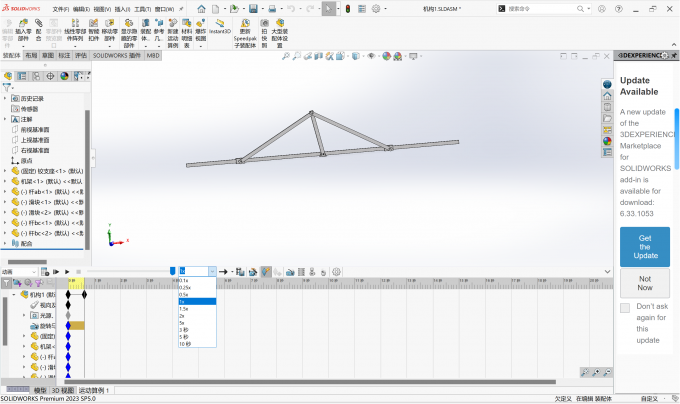Click the Motor icon in motion toolbar

[x=290, y=272]
